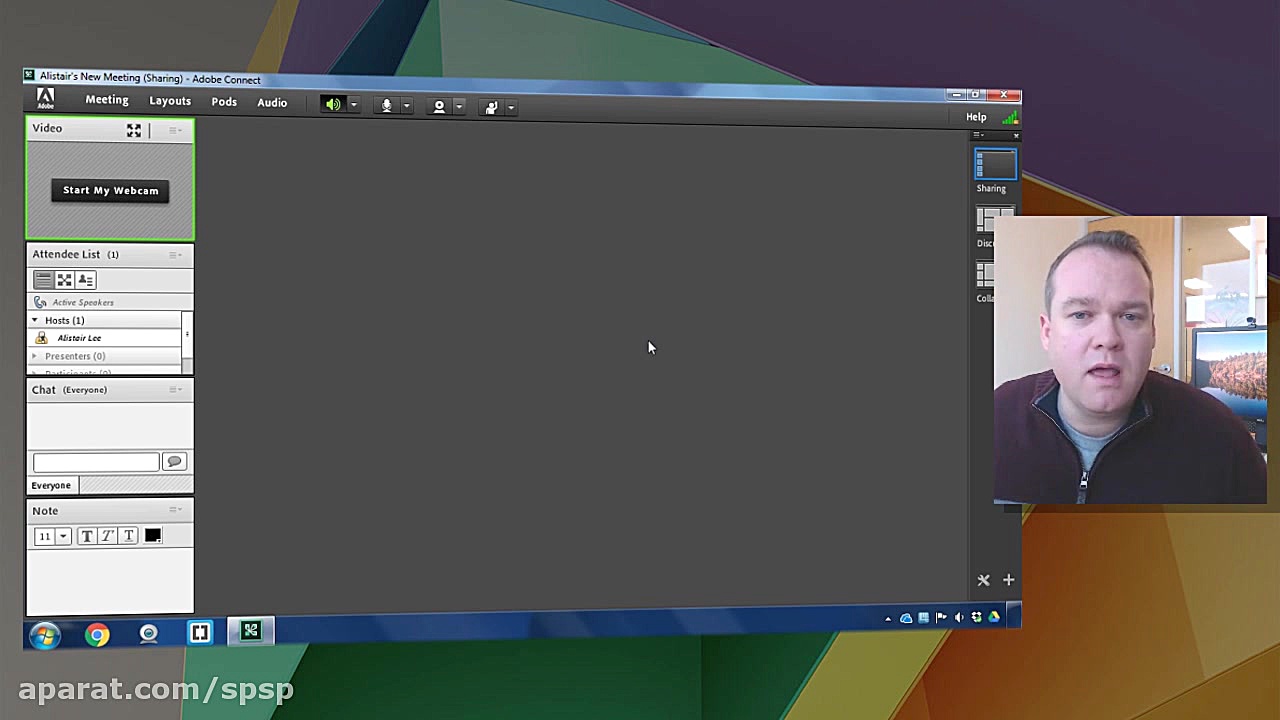Image resolution: width=1280 pixels, height=720 pixels.
Task: Toggle bold text in the Note pod
Action: (x=87, y=536)
